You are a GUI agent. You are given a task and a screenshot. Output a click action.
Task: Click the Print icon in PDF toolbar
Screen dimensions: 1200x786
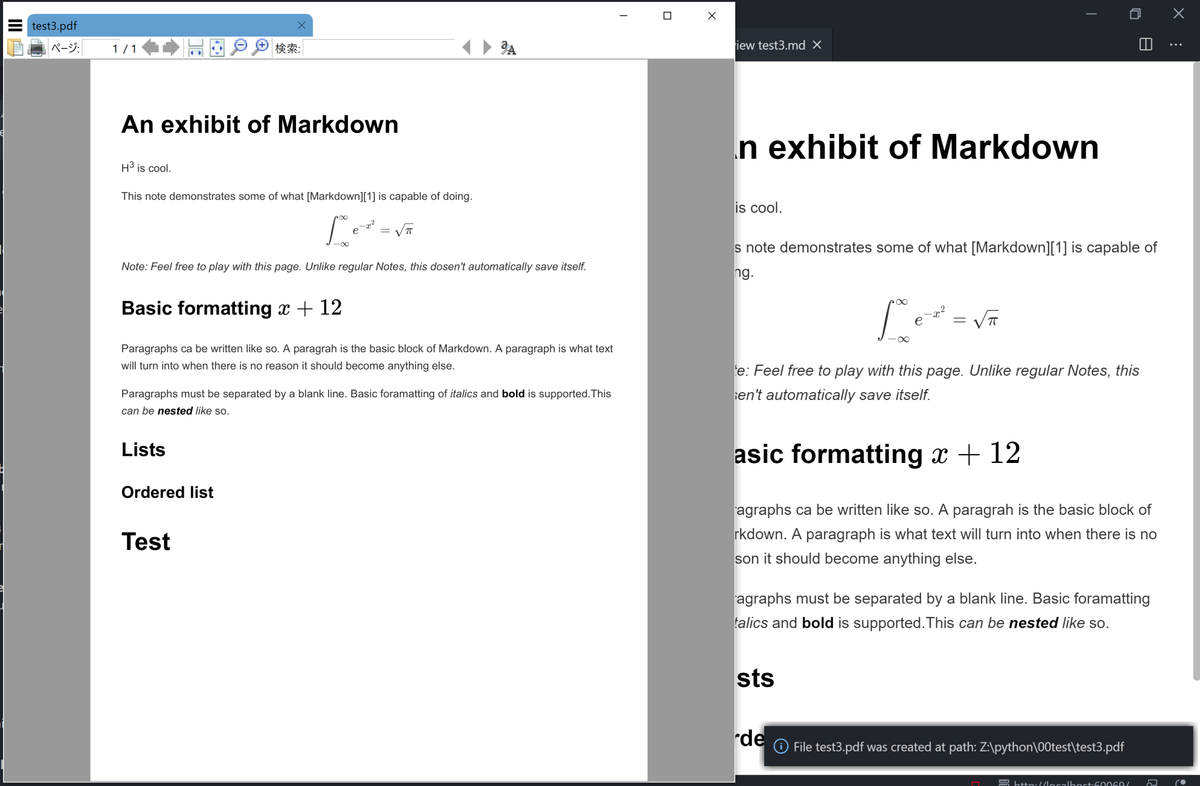pyautogui.click(x=37, y=47)
